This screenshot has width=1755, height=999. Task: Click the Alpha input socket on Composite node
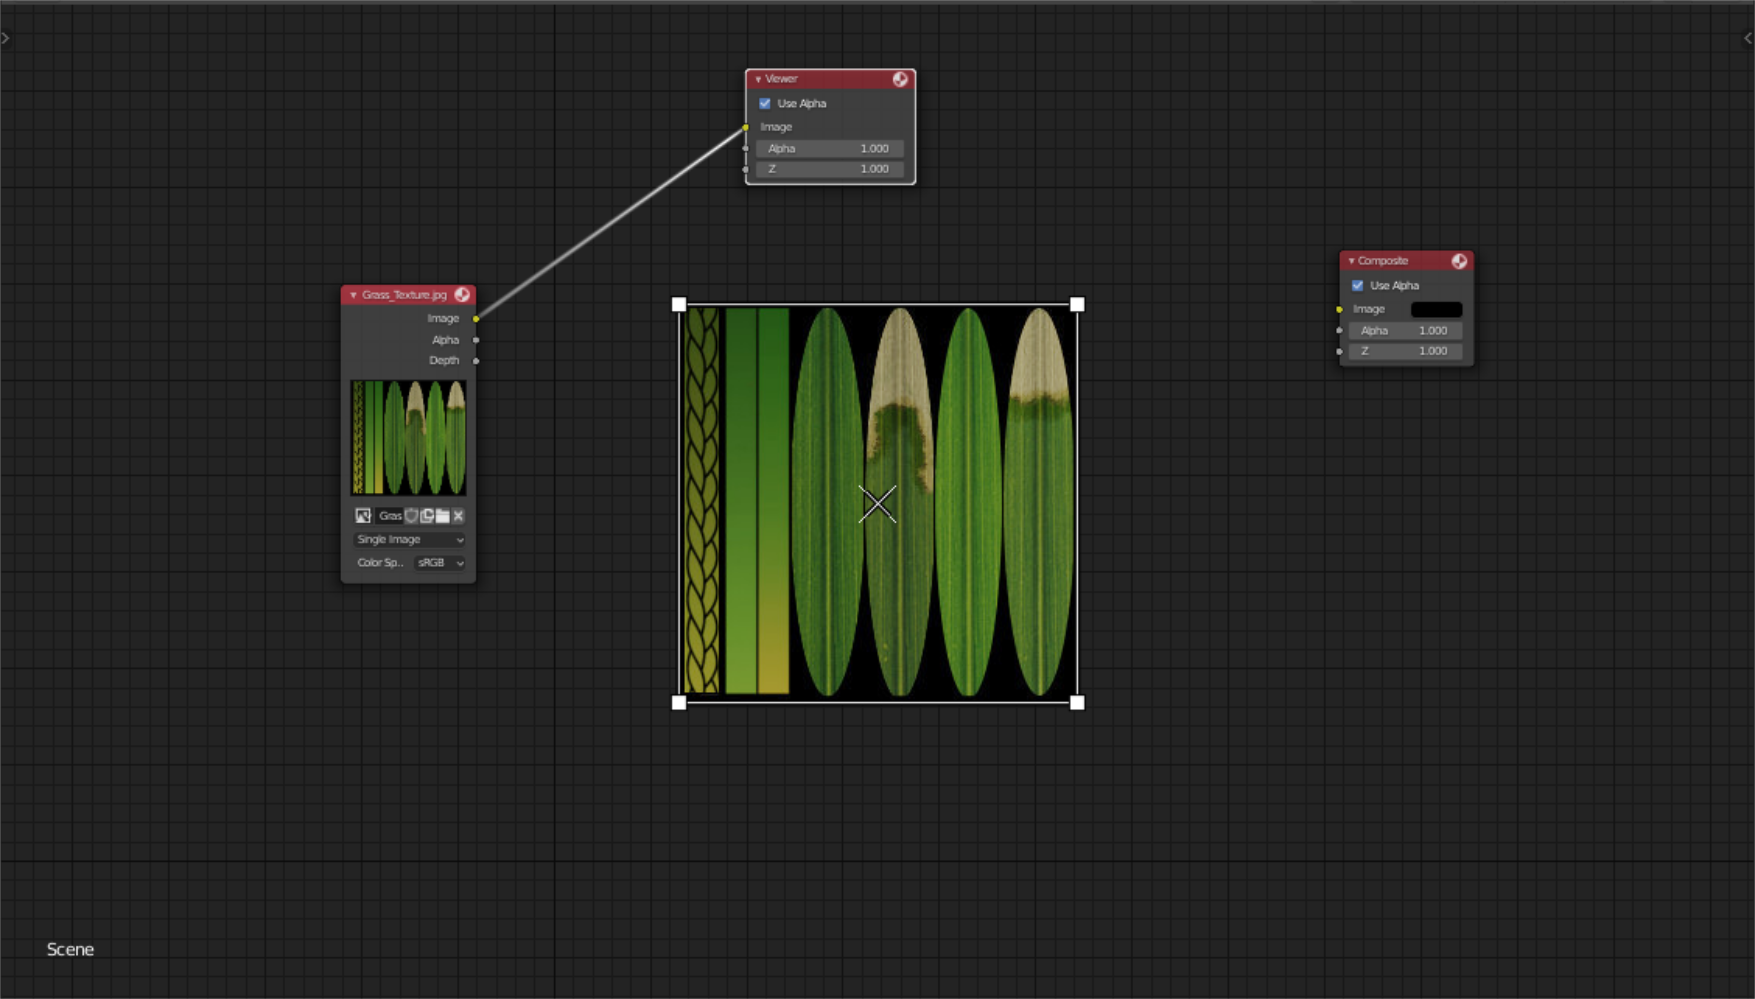pos(1340,331)
